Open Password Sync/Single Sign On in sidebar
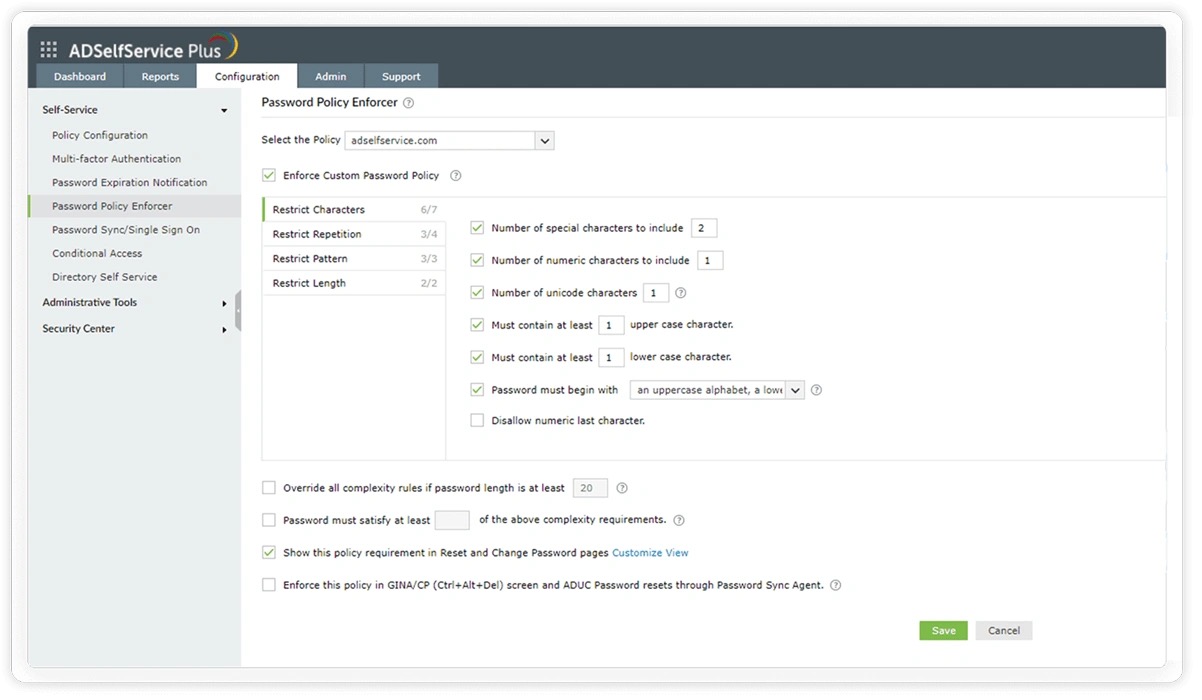The image size is (1202, 700). (126, 230)
